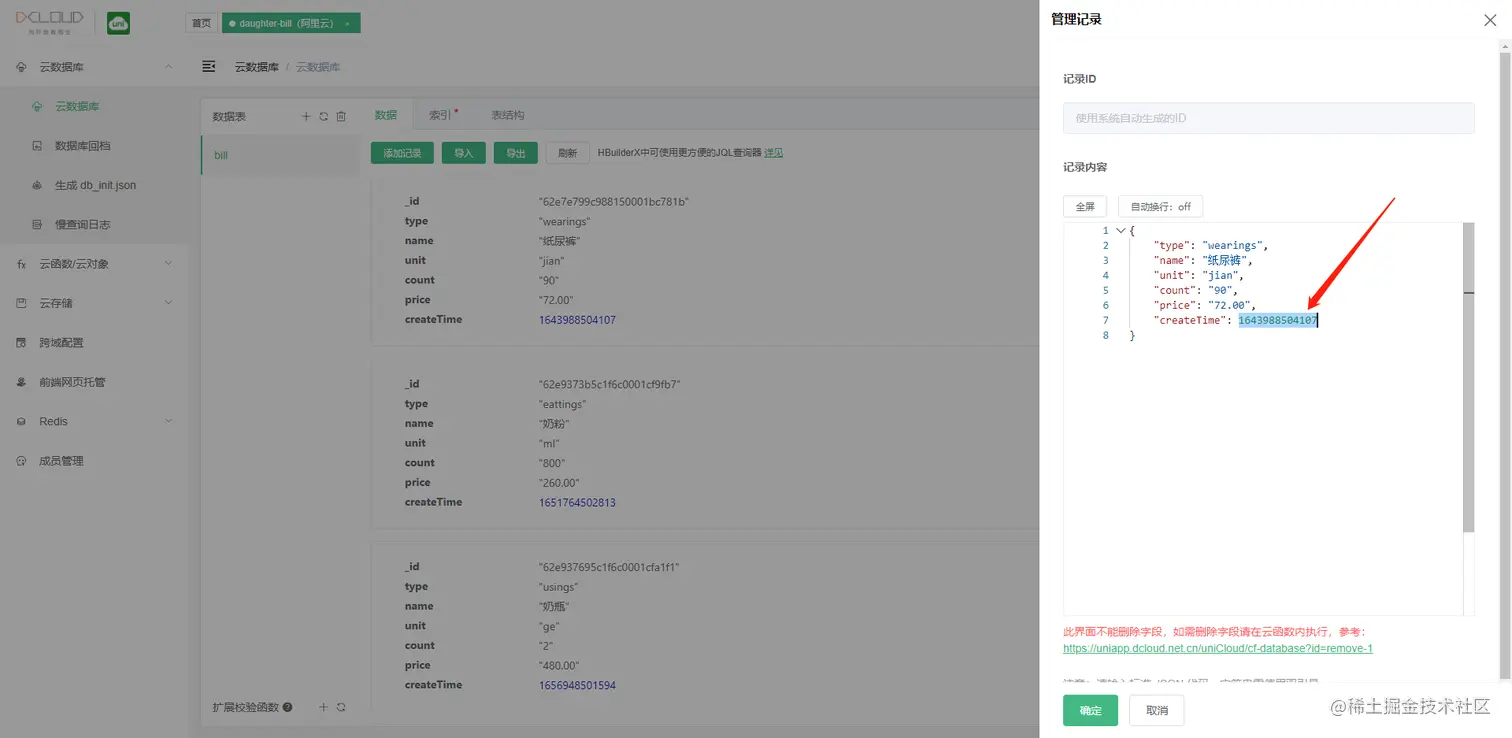The width and height of the screenshot is (1512, 738).
Task: Click the plus icon next to 数据表
Action: tap(307, 117)
